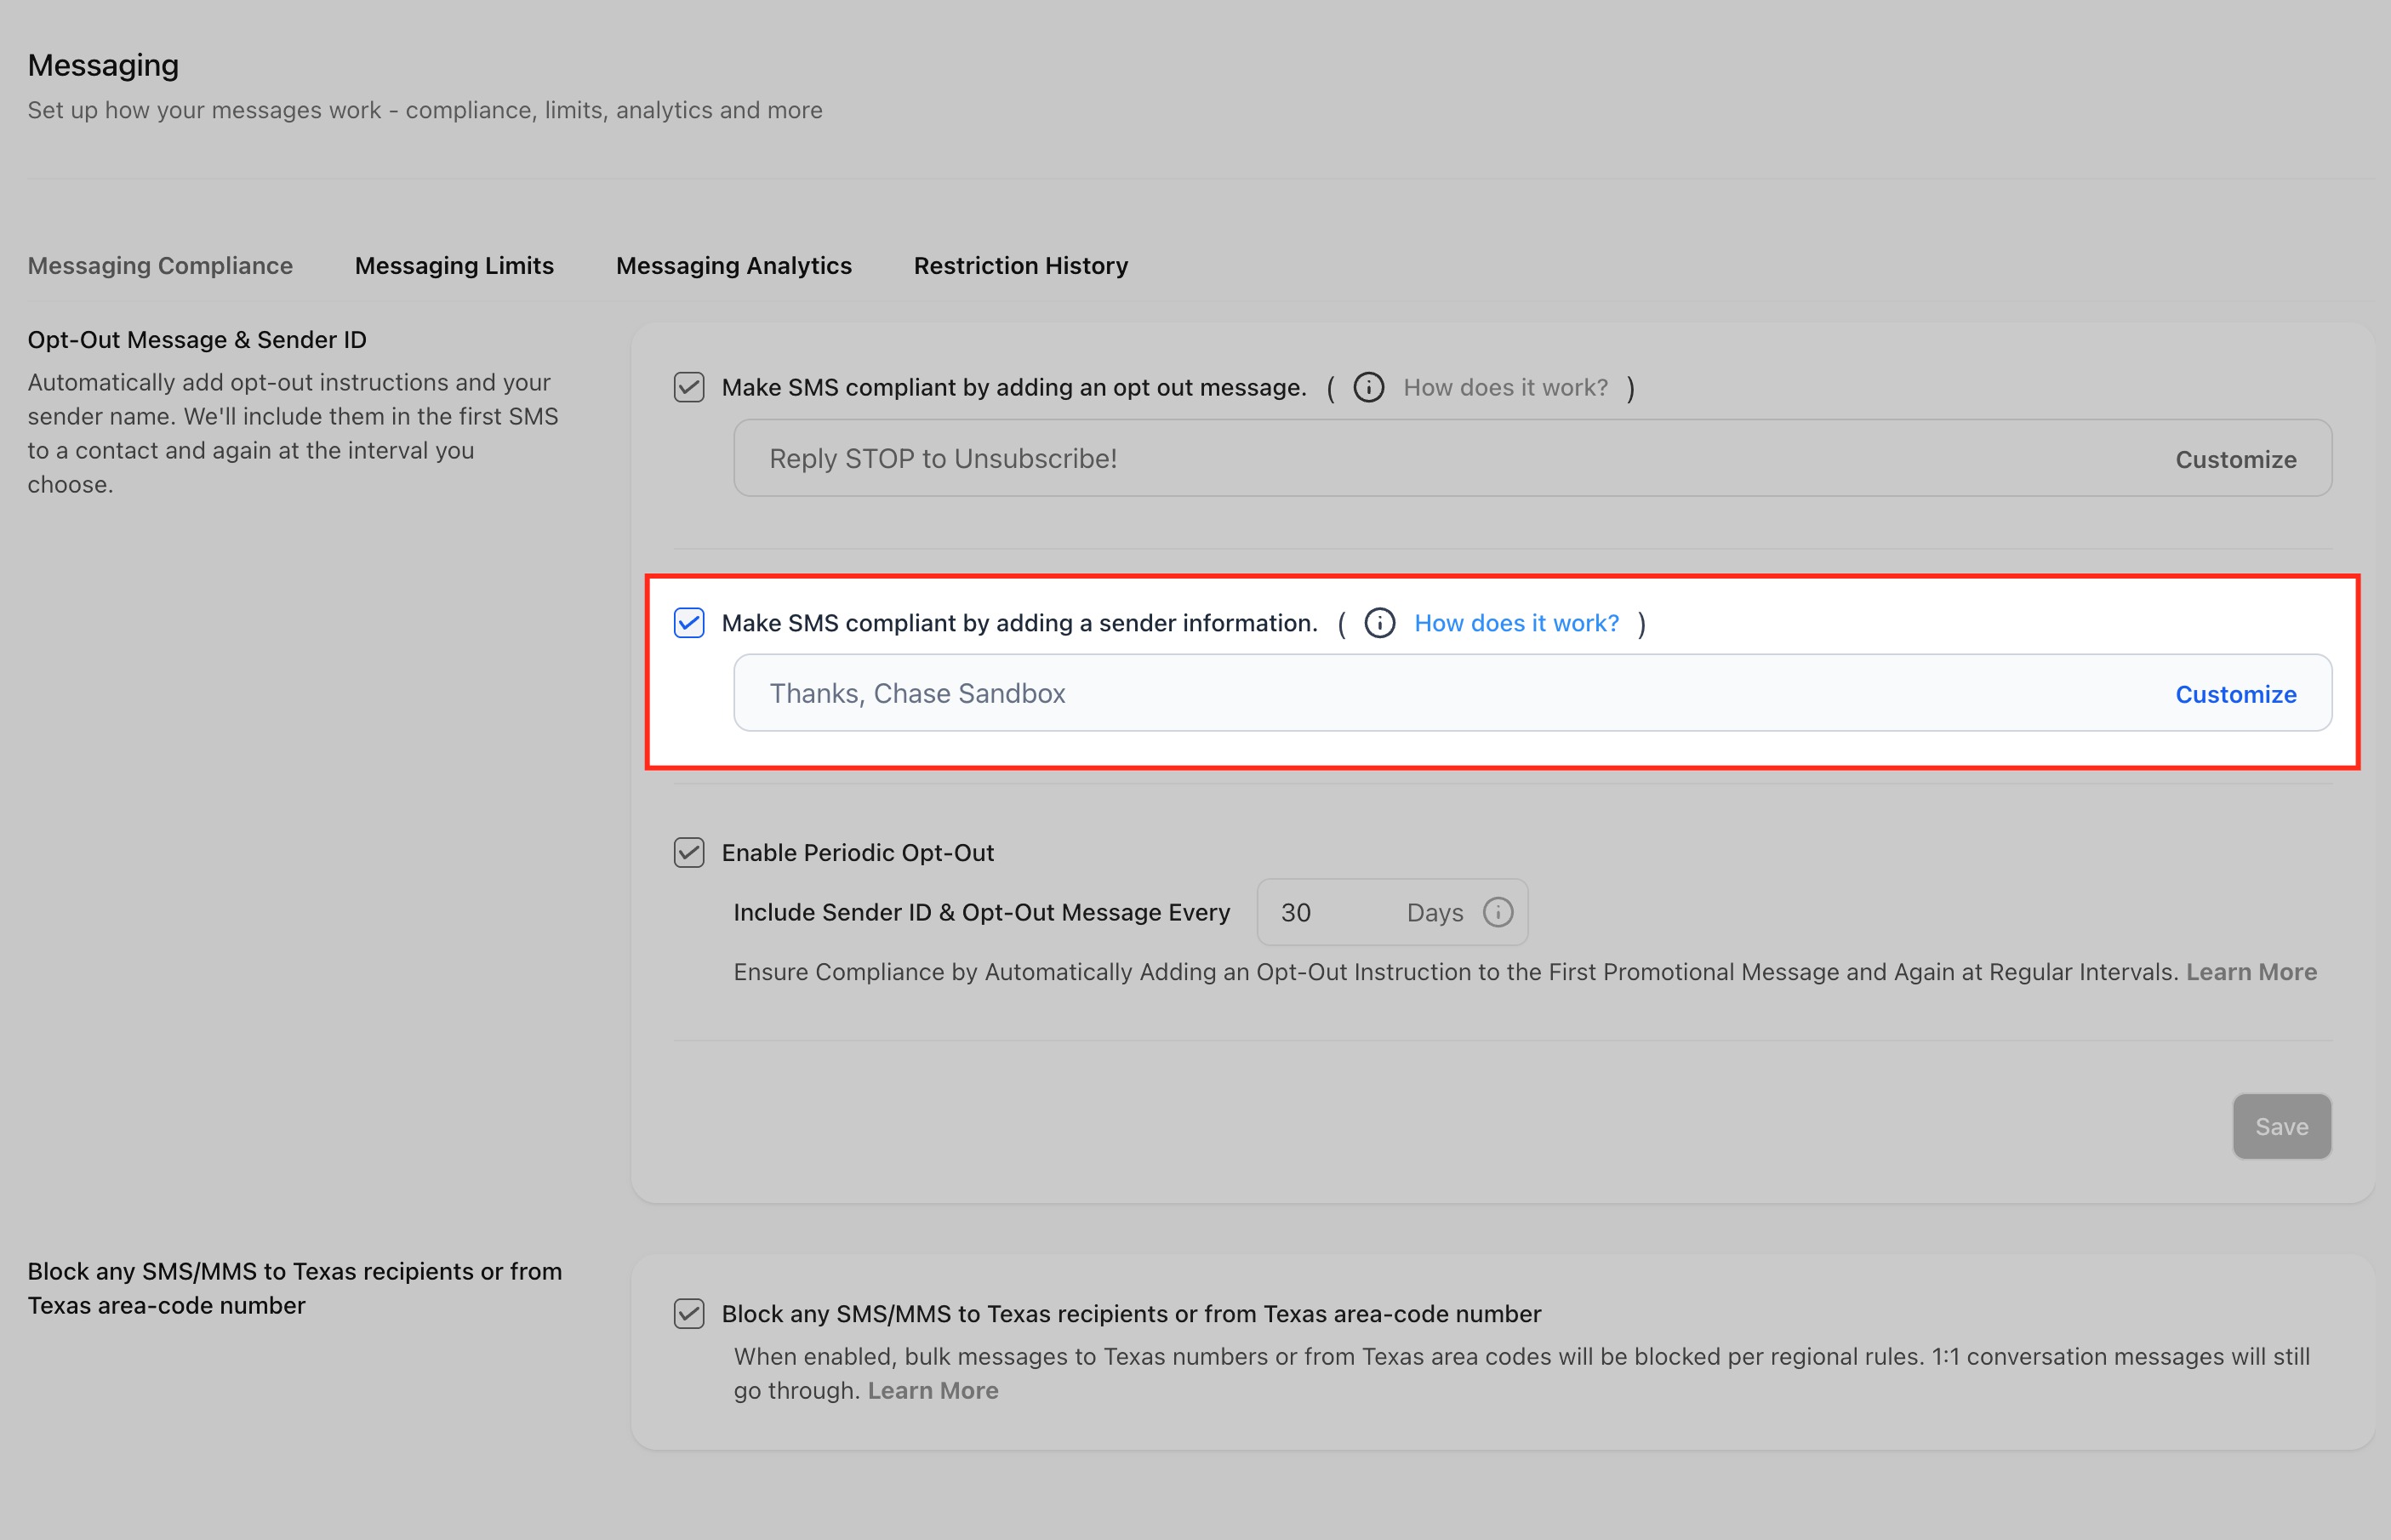
Task: Uncheck Block SMS/MMS to Texas checkbox
Action: [689, 1313]
